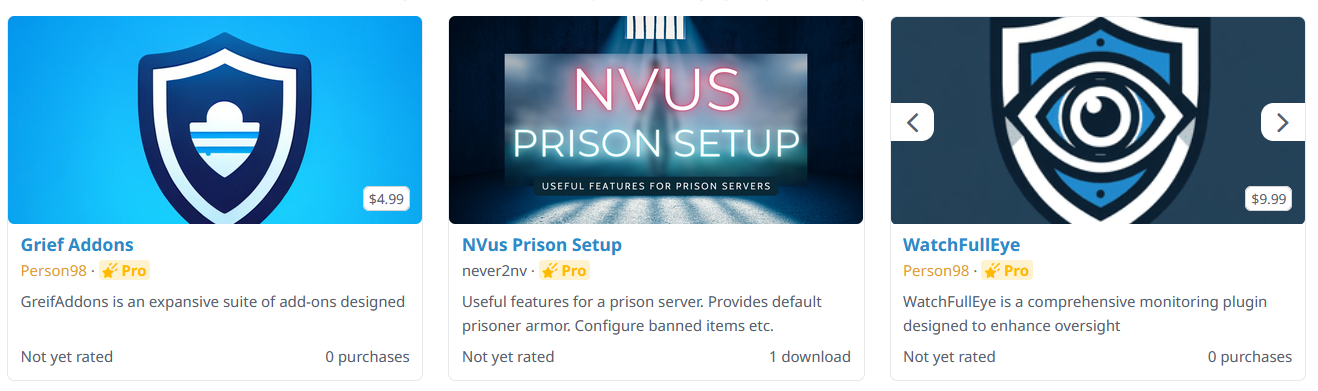Screen dimensions: 1318x391
Task: Visit Person98 profile under WatchFullEye
Action: coord(936,271)
